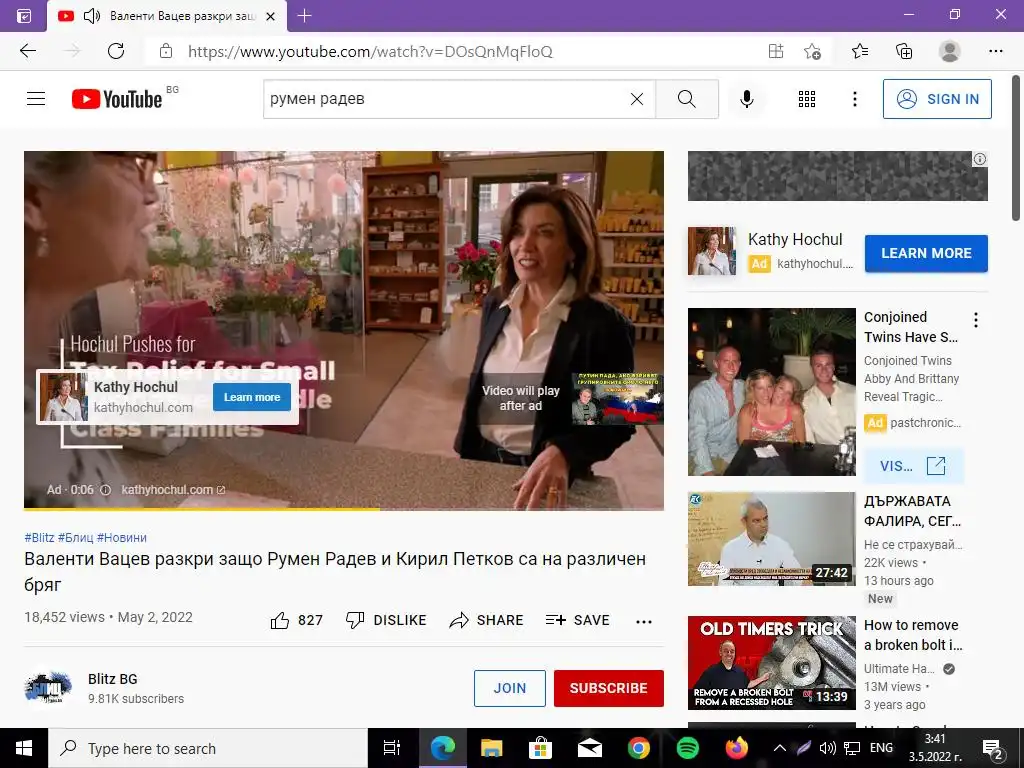Image resolution: width=1024 pixels, height=768 pixels.
Task: Open Spotify from the taskbar
Action: pos(687,748)
